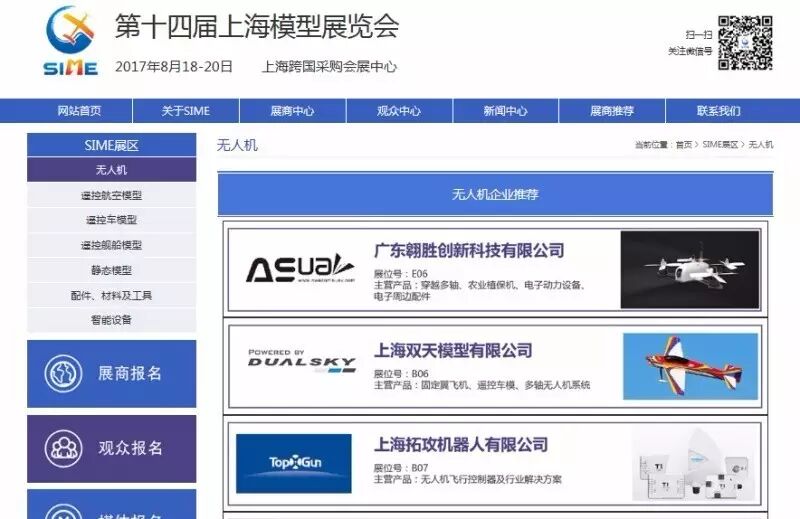
Task: Click the 无人机企业推荐 banner
Action: [x=495, y=194]
